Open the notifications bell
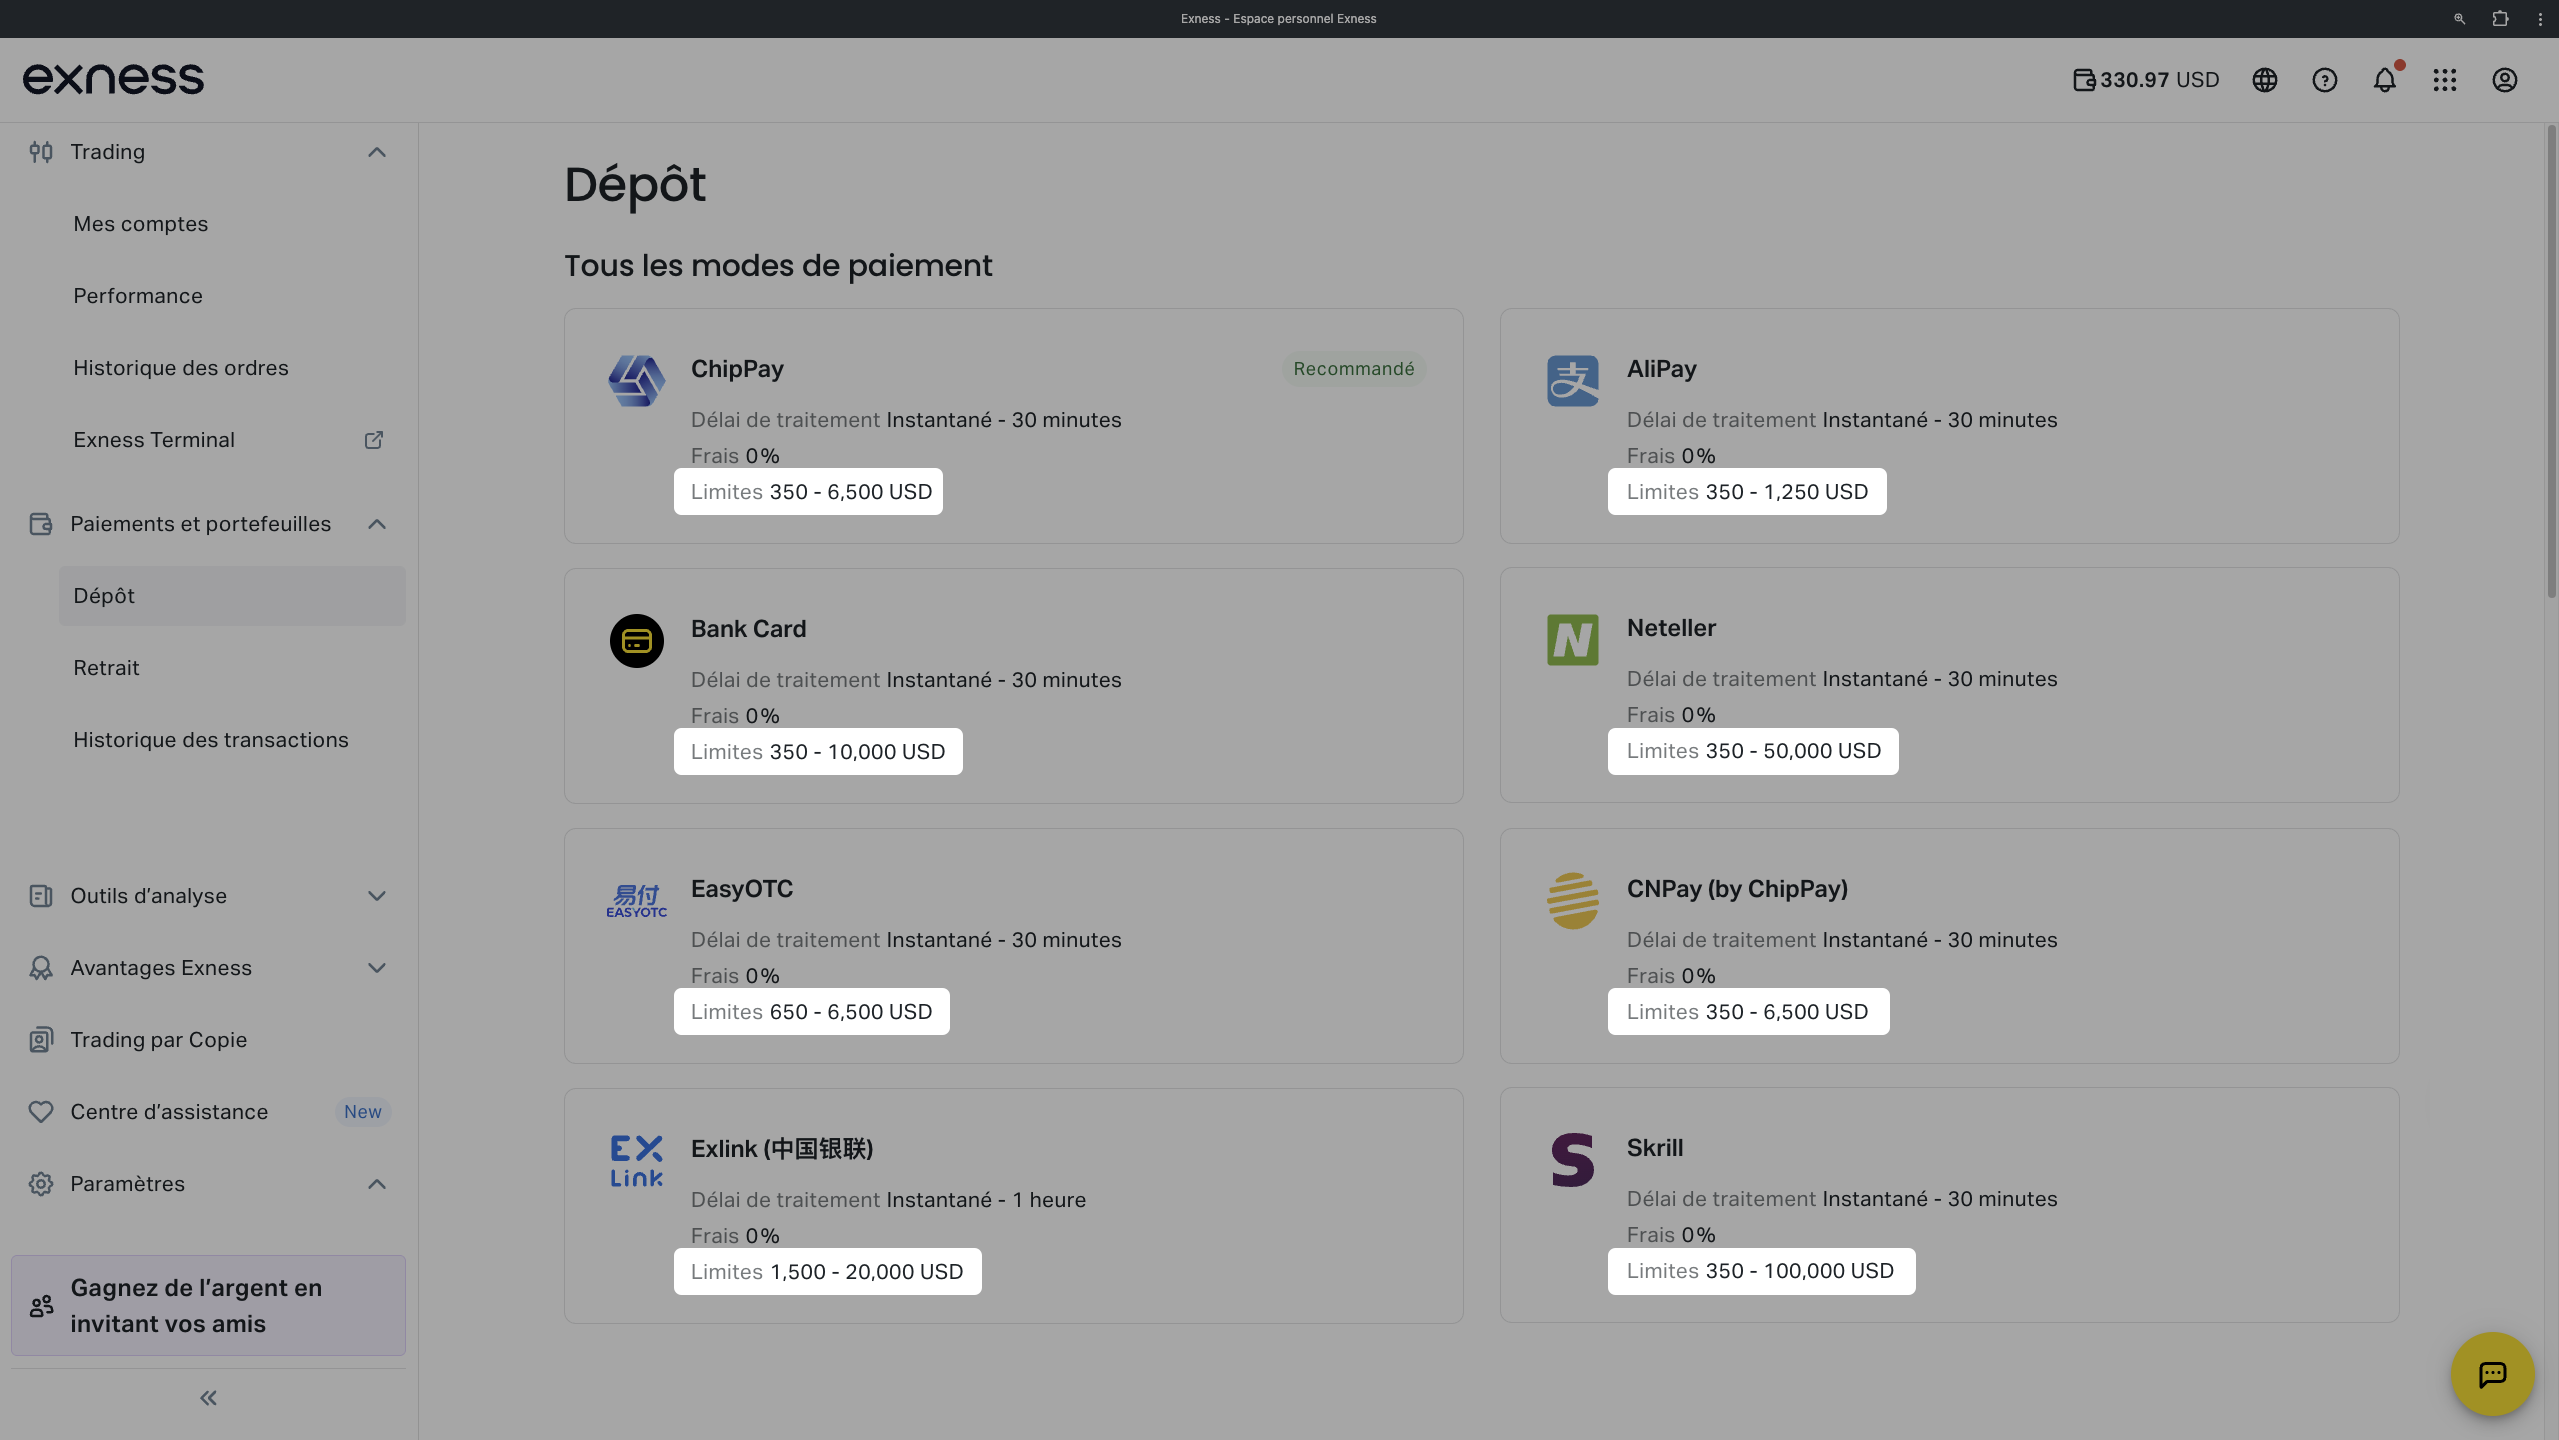This screenshot has width=2559, height=1440. tap(2385, 80)
